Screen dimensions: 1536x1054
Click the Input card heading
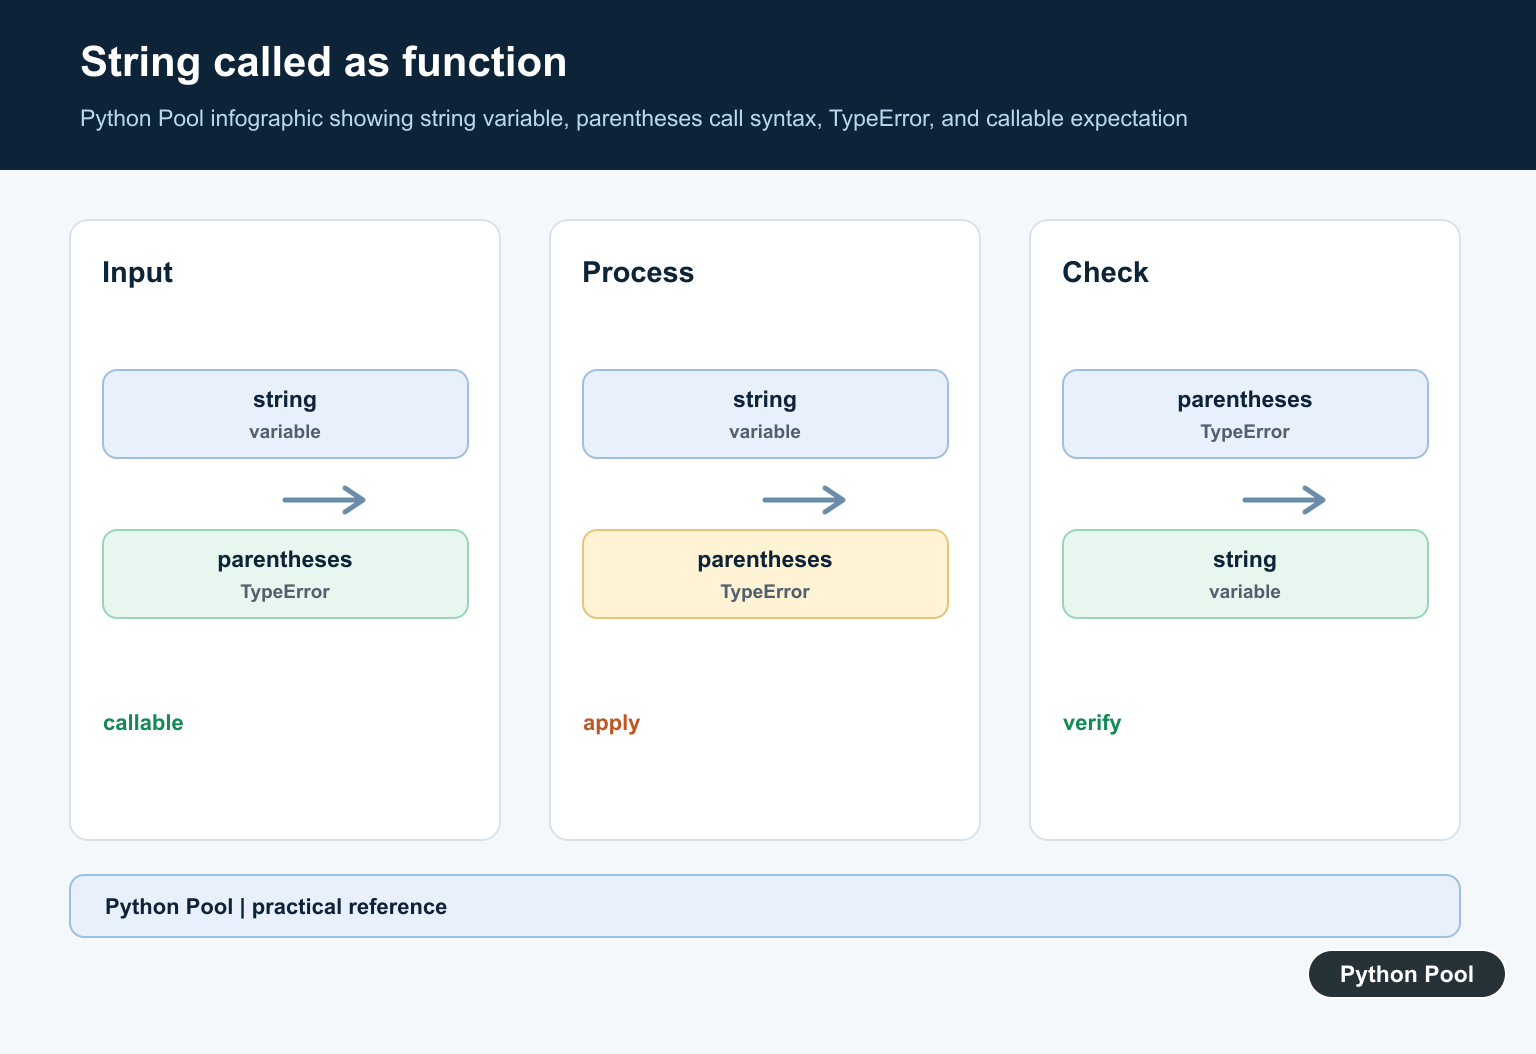point(137,272)
